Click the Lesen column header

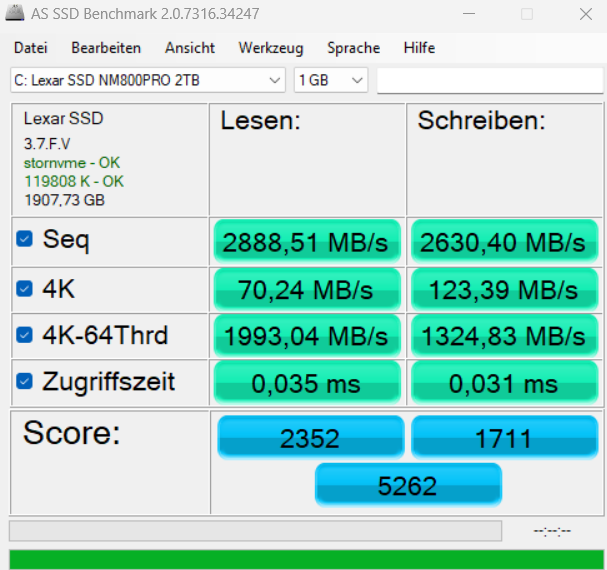(x=261, y=120)
